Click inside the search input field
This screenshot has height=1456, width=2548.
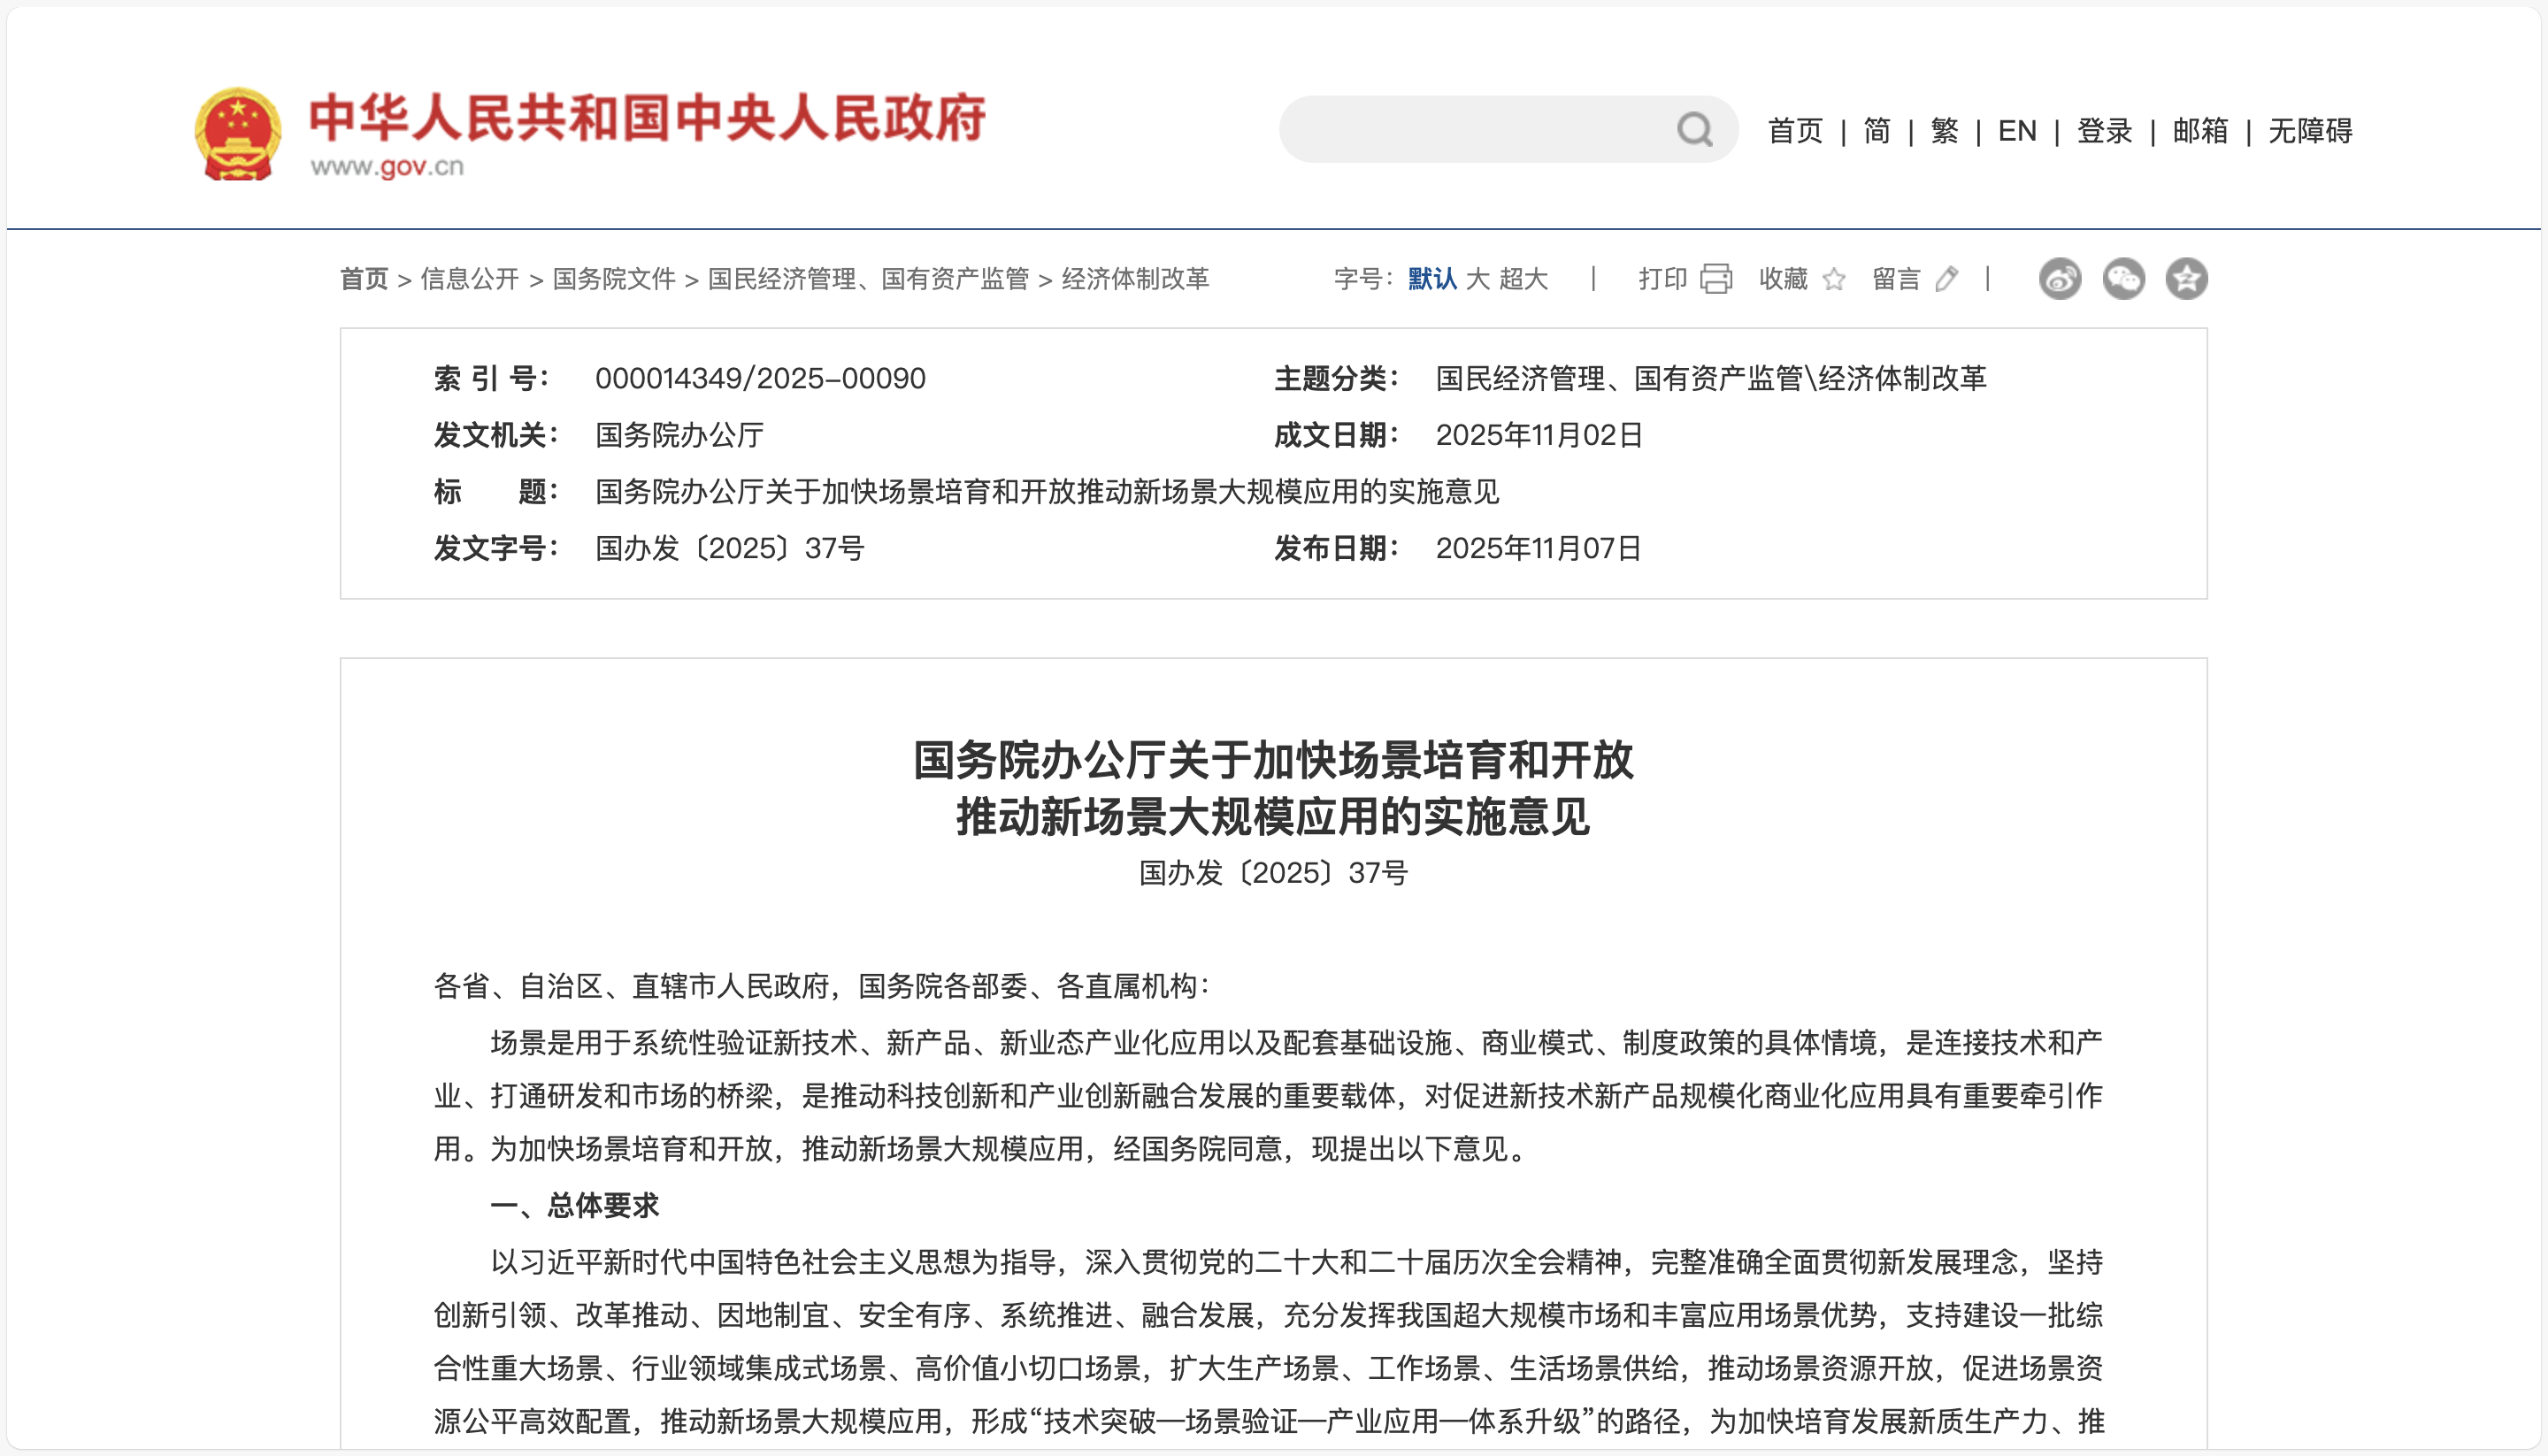tap(1450, 130)
